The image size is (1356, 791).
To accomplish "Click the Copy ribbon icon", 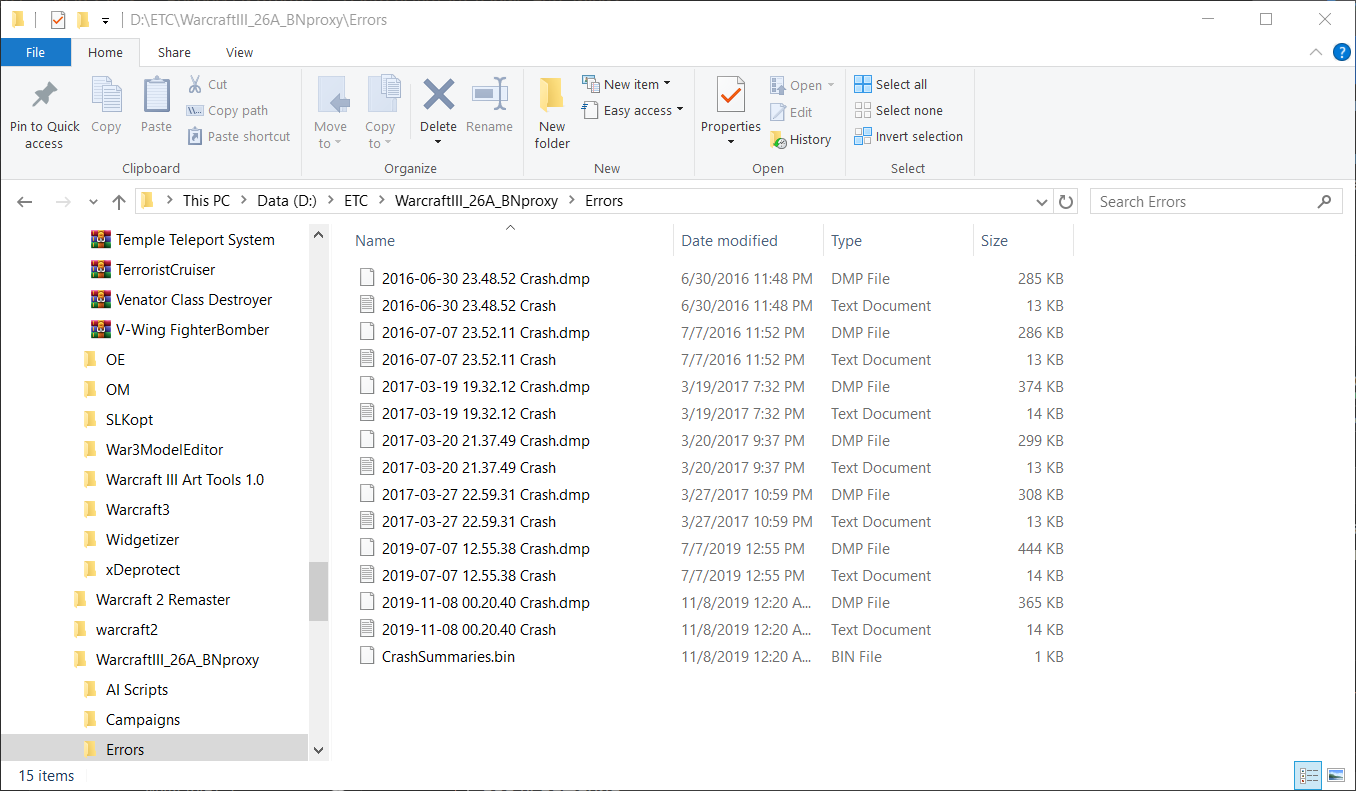I will click(106, 97).
